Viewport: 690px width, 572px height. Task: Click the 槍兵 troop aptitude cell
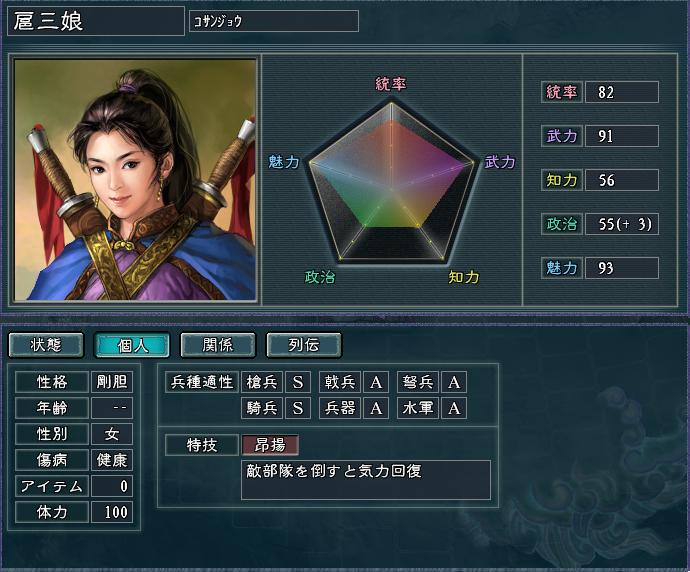(262, 381)
